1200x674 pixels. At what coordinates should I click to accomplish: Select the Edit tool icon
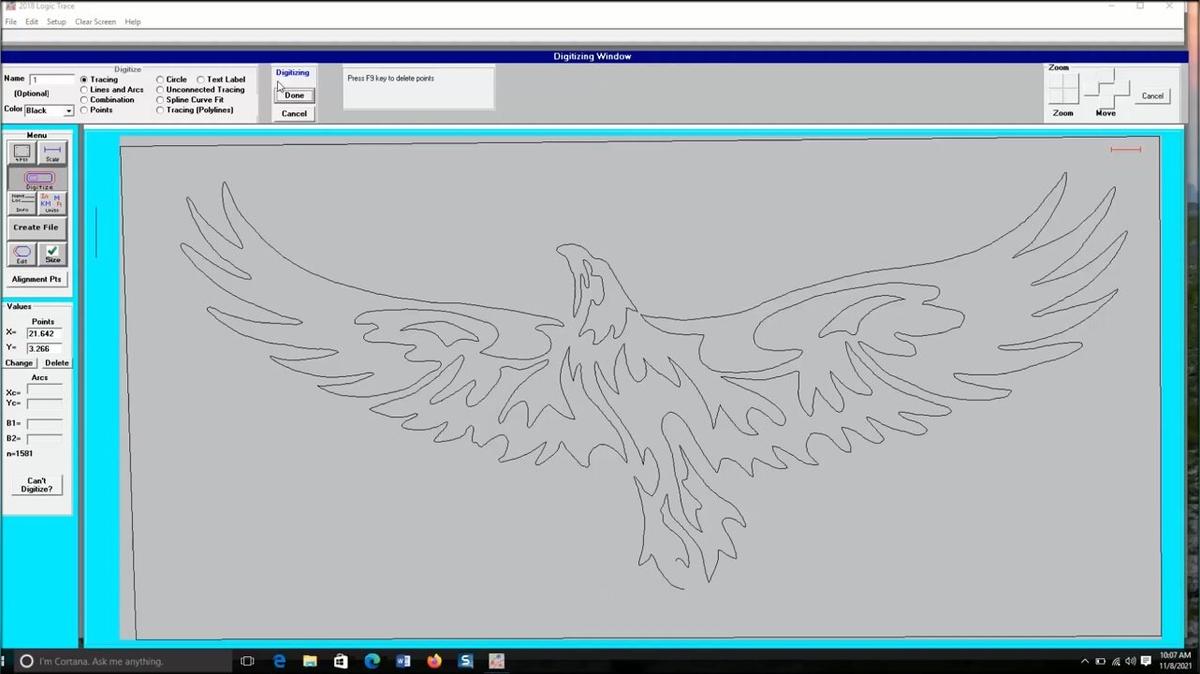click(x=22, y=254)
